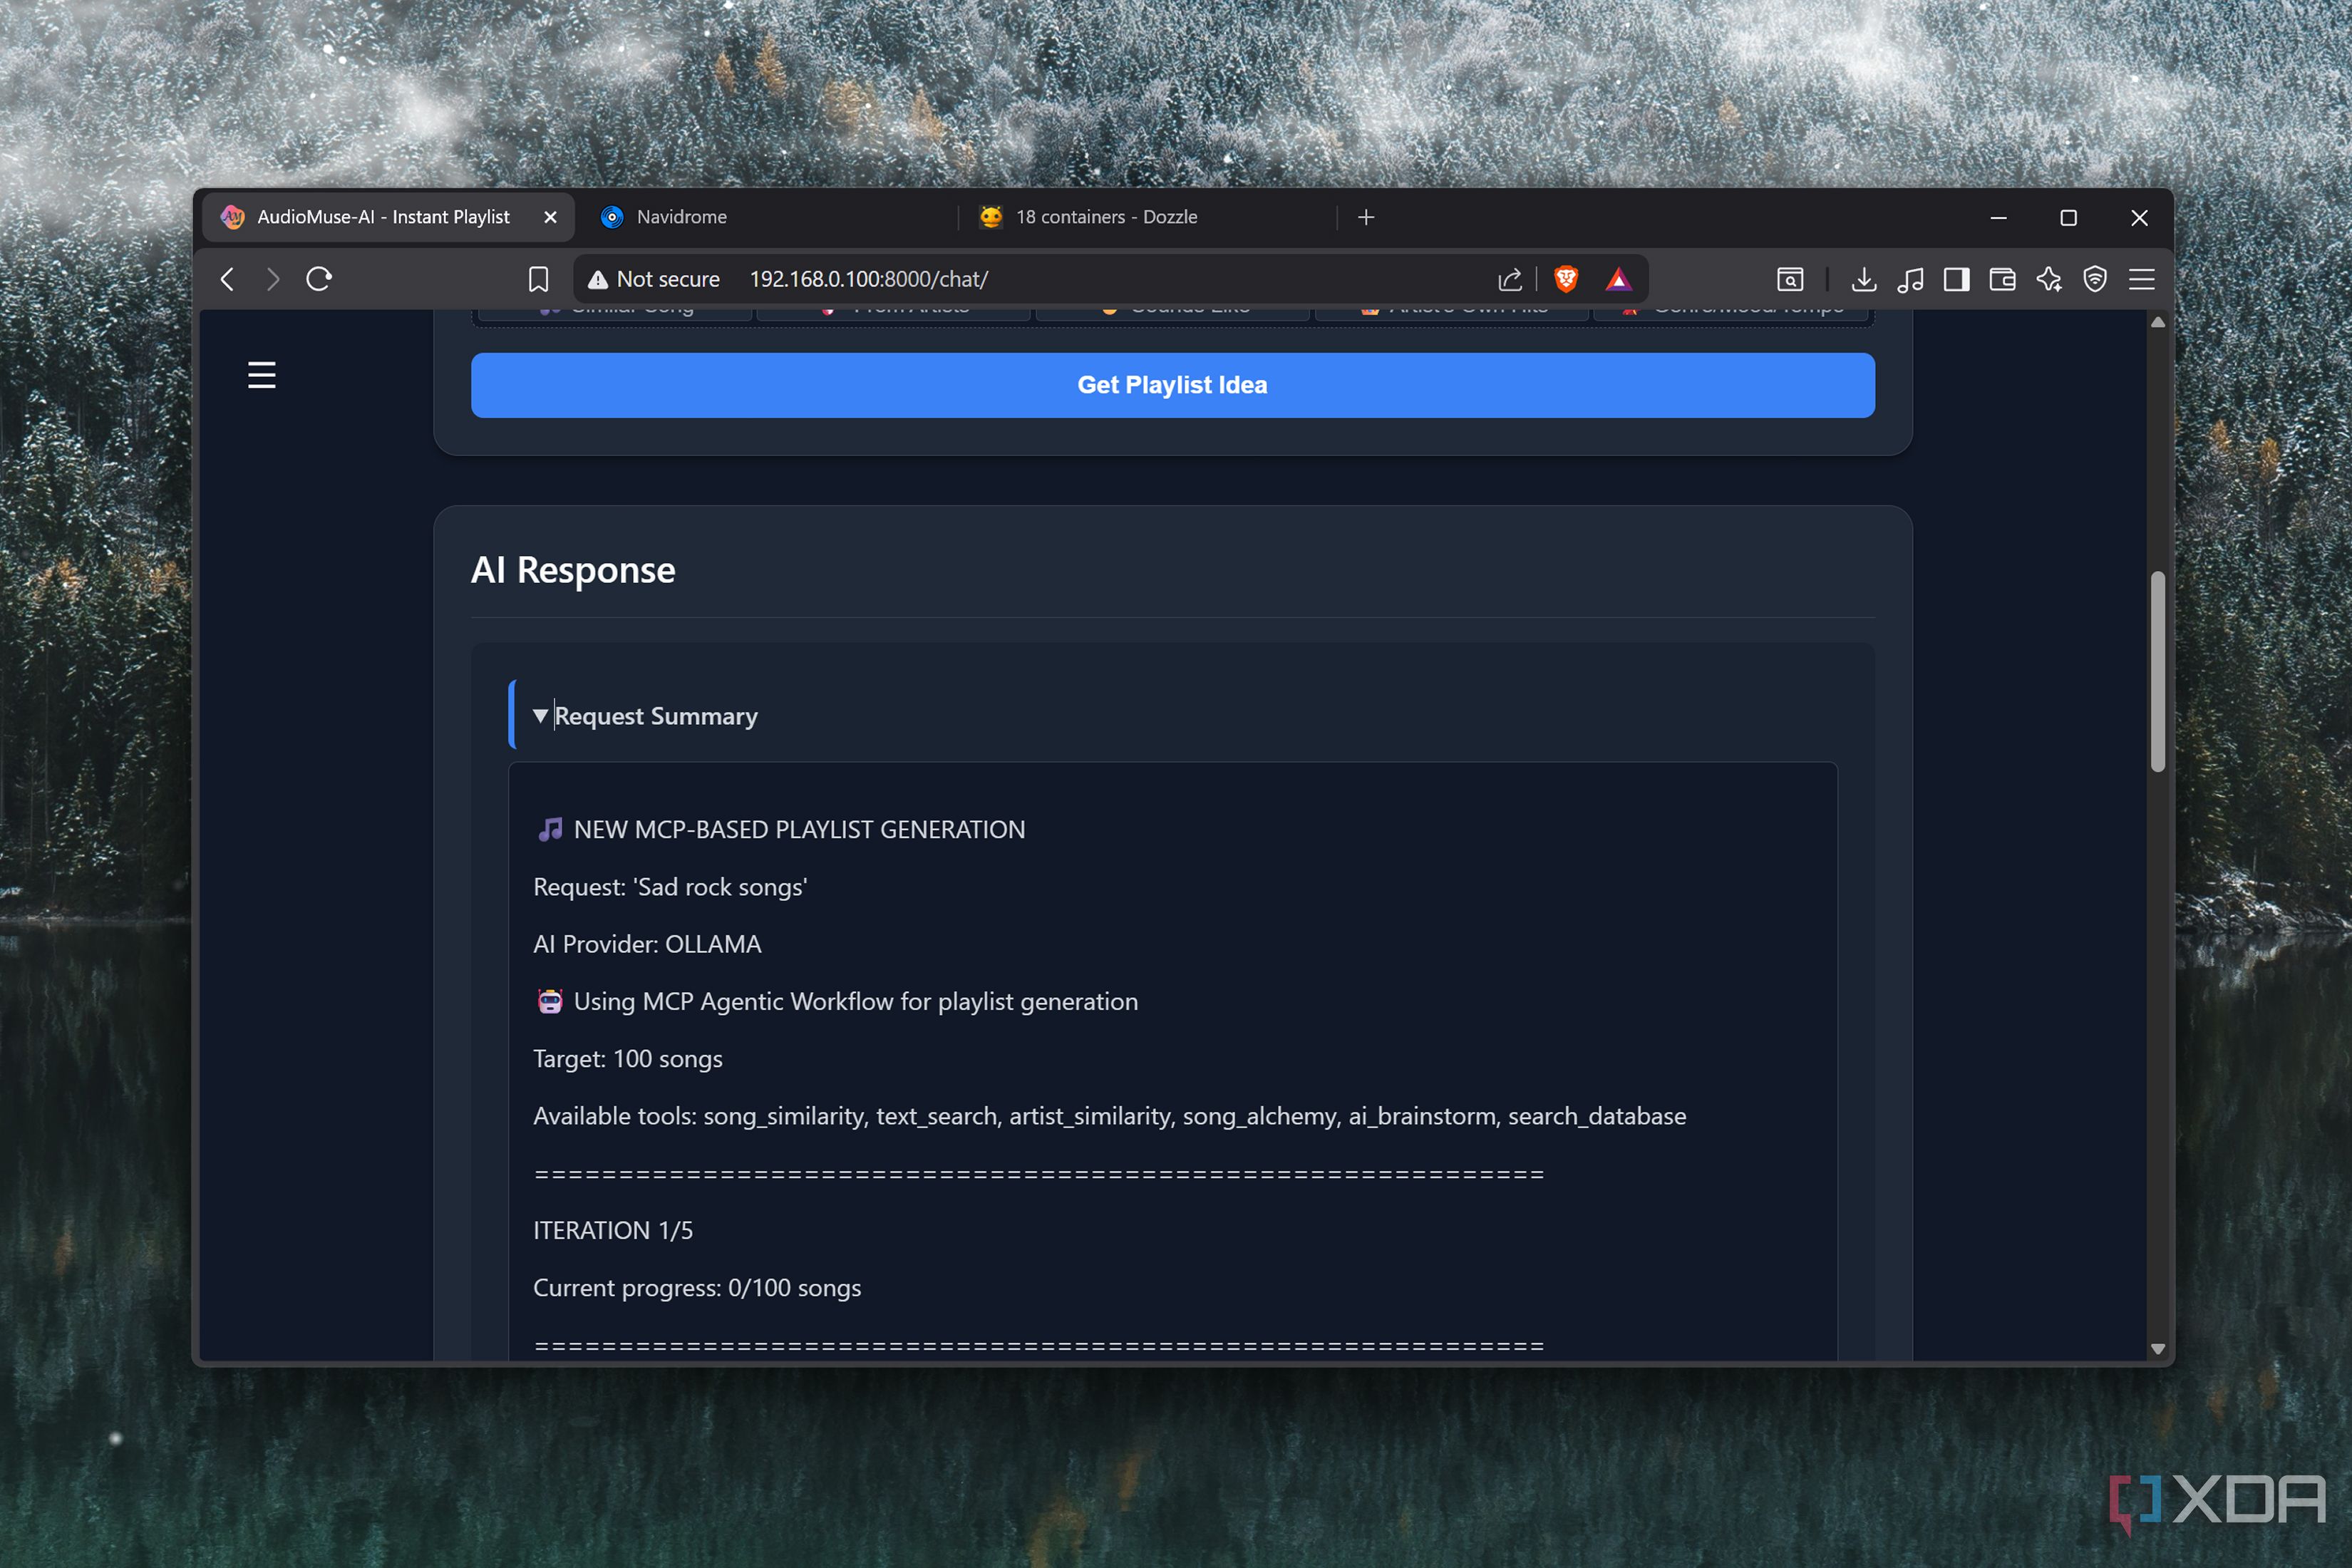Close the AudioMuse-AI tab
This screenshot has height=1568, width=2352.
pyautogui.click(x=550, y=217)
